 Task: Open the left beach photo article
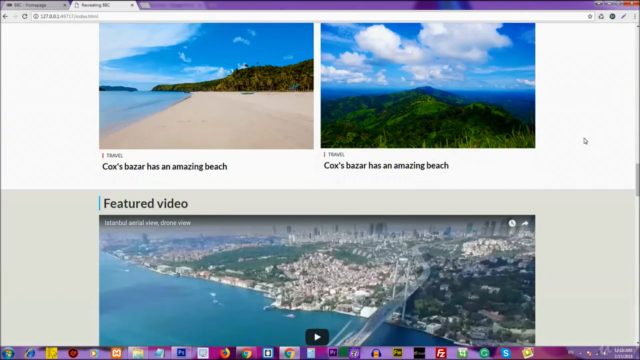point(206,86)
